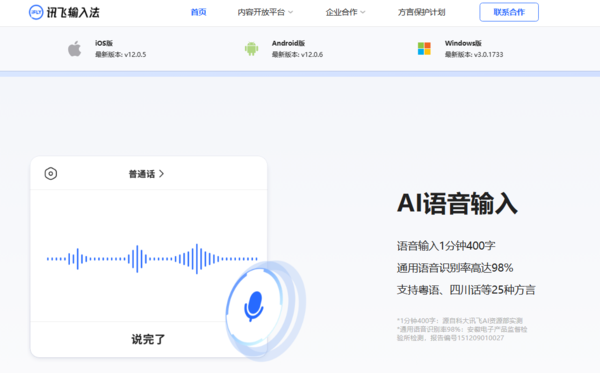Select the Android version text v12.0.6
600x373 pixels.
(312, 55)
